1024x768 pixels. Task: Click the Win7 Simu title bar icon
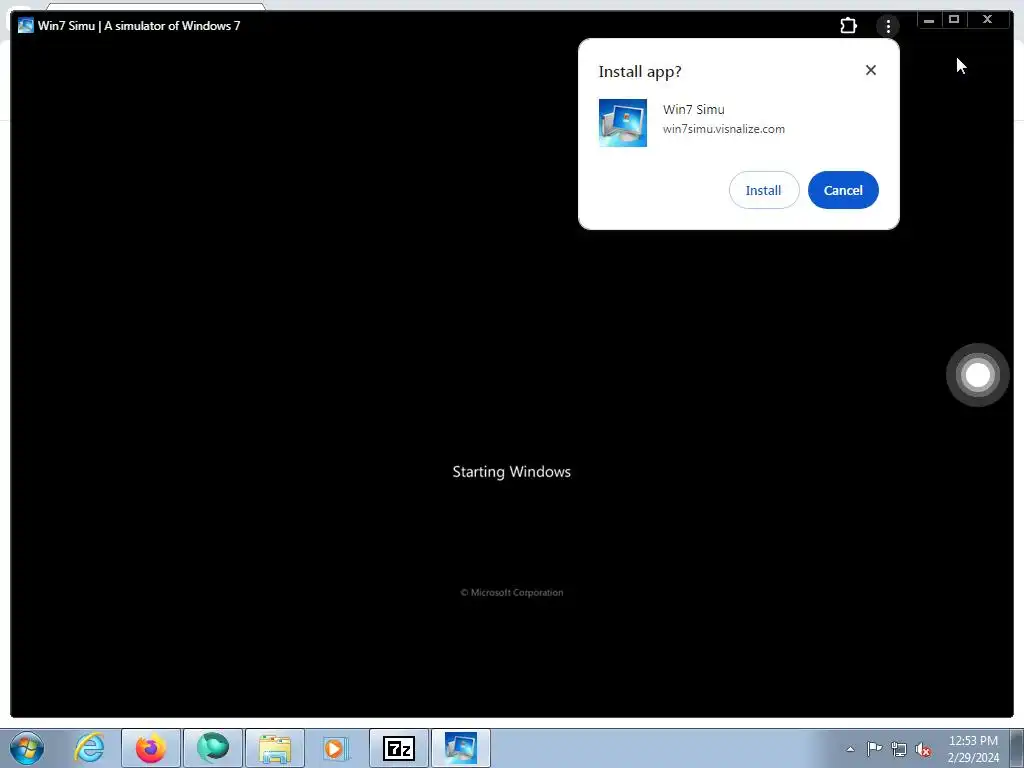click(x=25, y=25)
